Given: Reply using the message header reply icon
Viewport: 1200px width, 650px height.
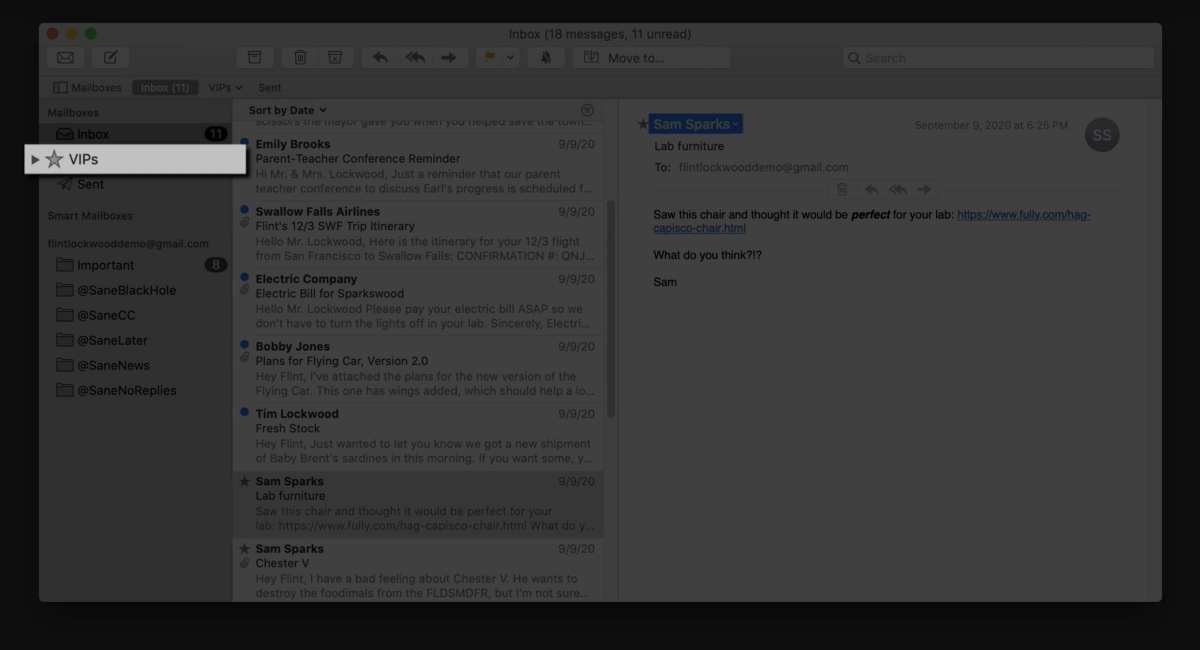Looking at the screenshot, I should tap(871, 189).
